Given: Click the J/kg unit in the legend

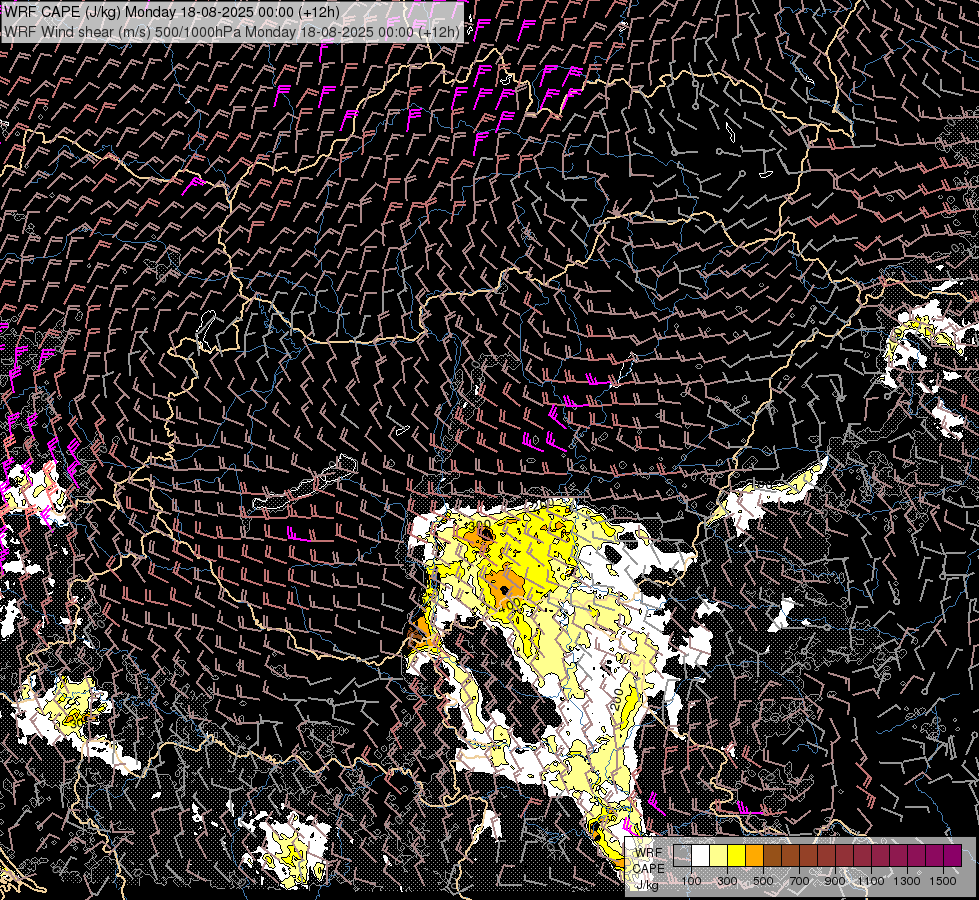Looking at the screenshot, I should click(647, 884).
